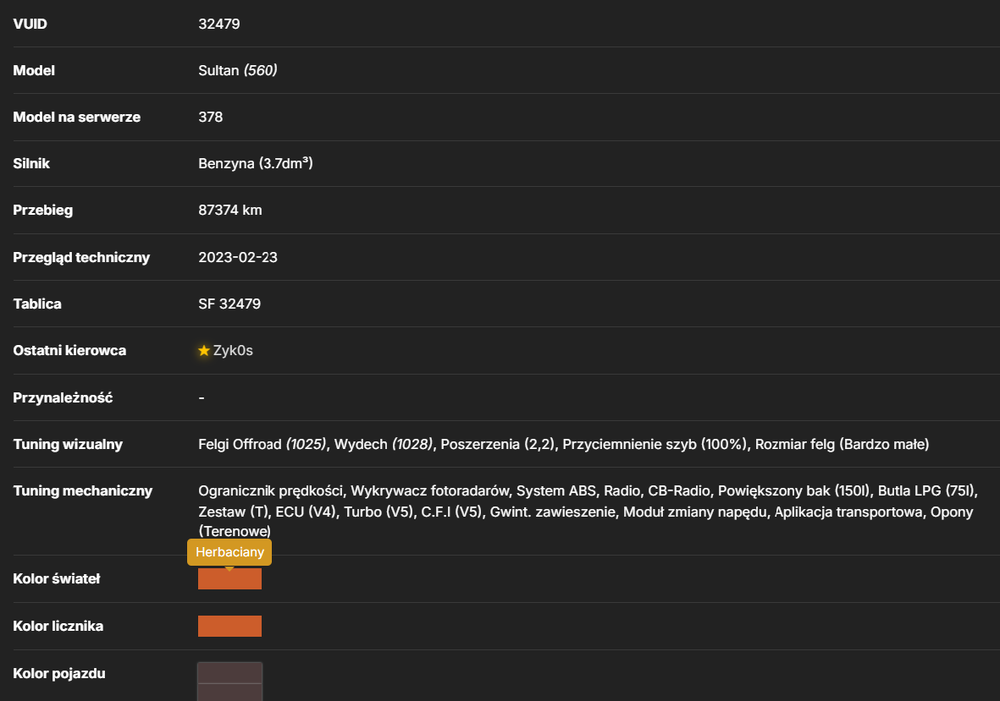The width and height of the screenshot is (1000, 701).
Task: Click the Tuning mechaniczny label
Action: (x=83, y=491)
